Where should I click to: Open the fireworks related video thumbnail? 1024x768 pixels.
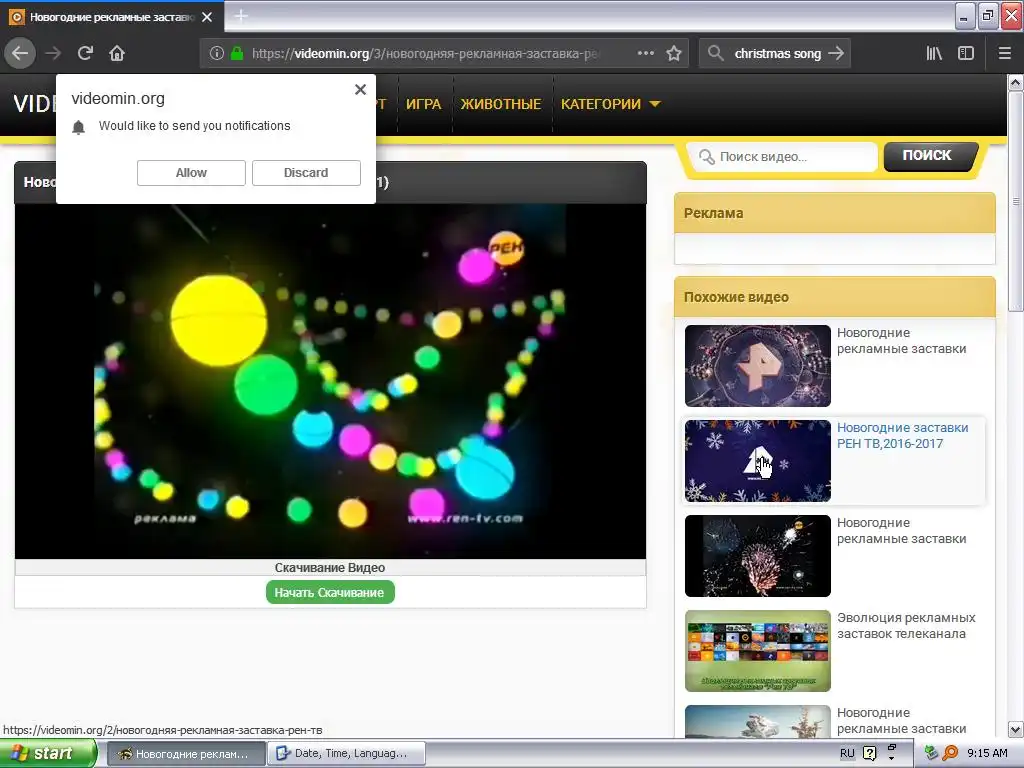click(x=758, y=556)
